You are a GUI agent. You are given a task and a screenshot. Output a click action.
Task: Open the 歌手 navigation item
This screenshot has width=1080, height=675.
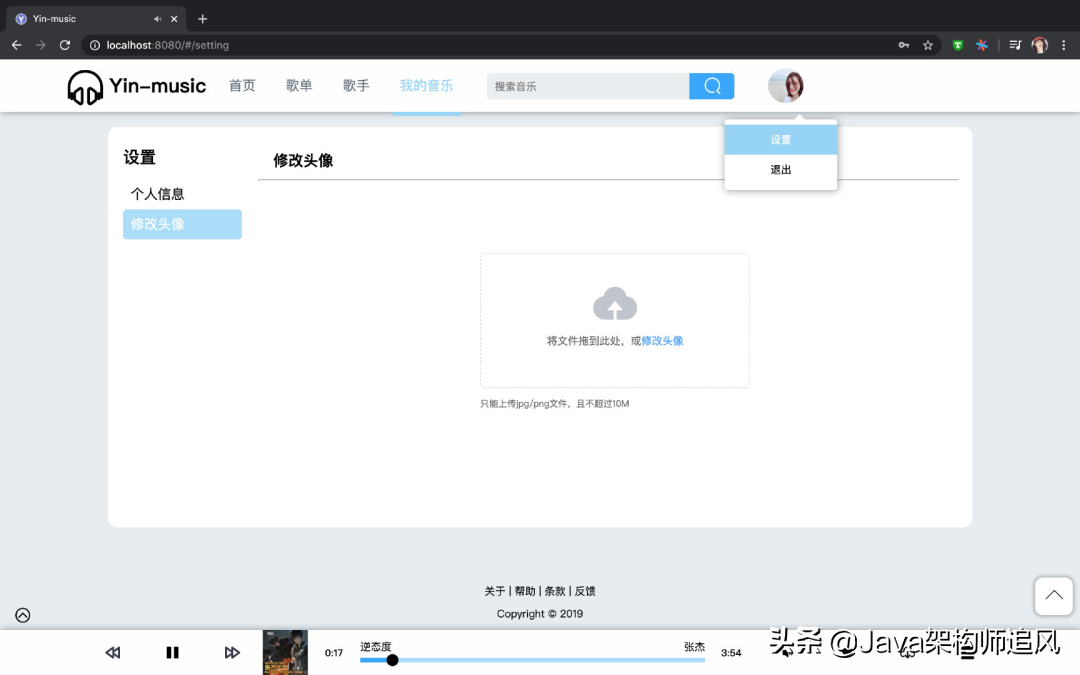click(x=356, y=85)
